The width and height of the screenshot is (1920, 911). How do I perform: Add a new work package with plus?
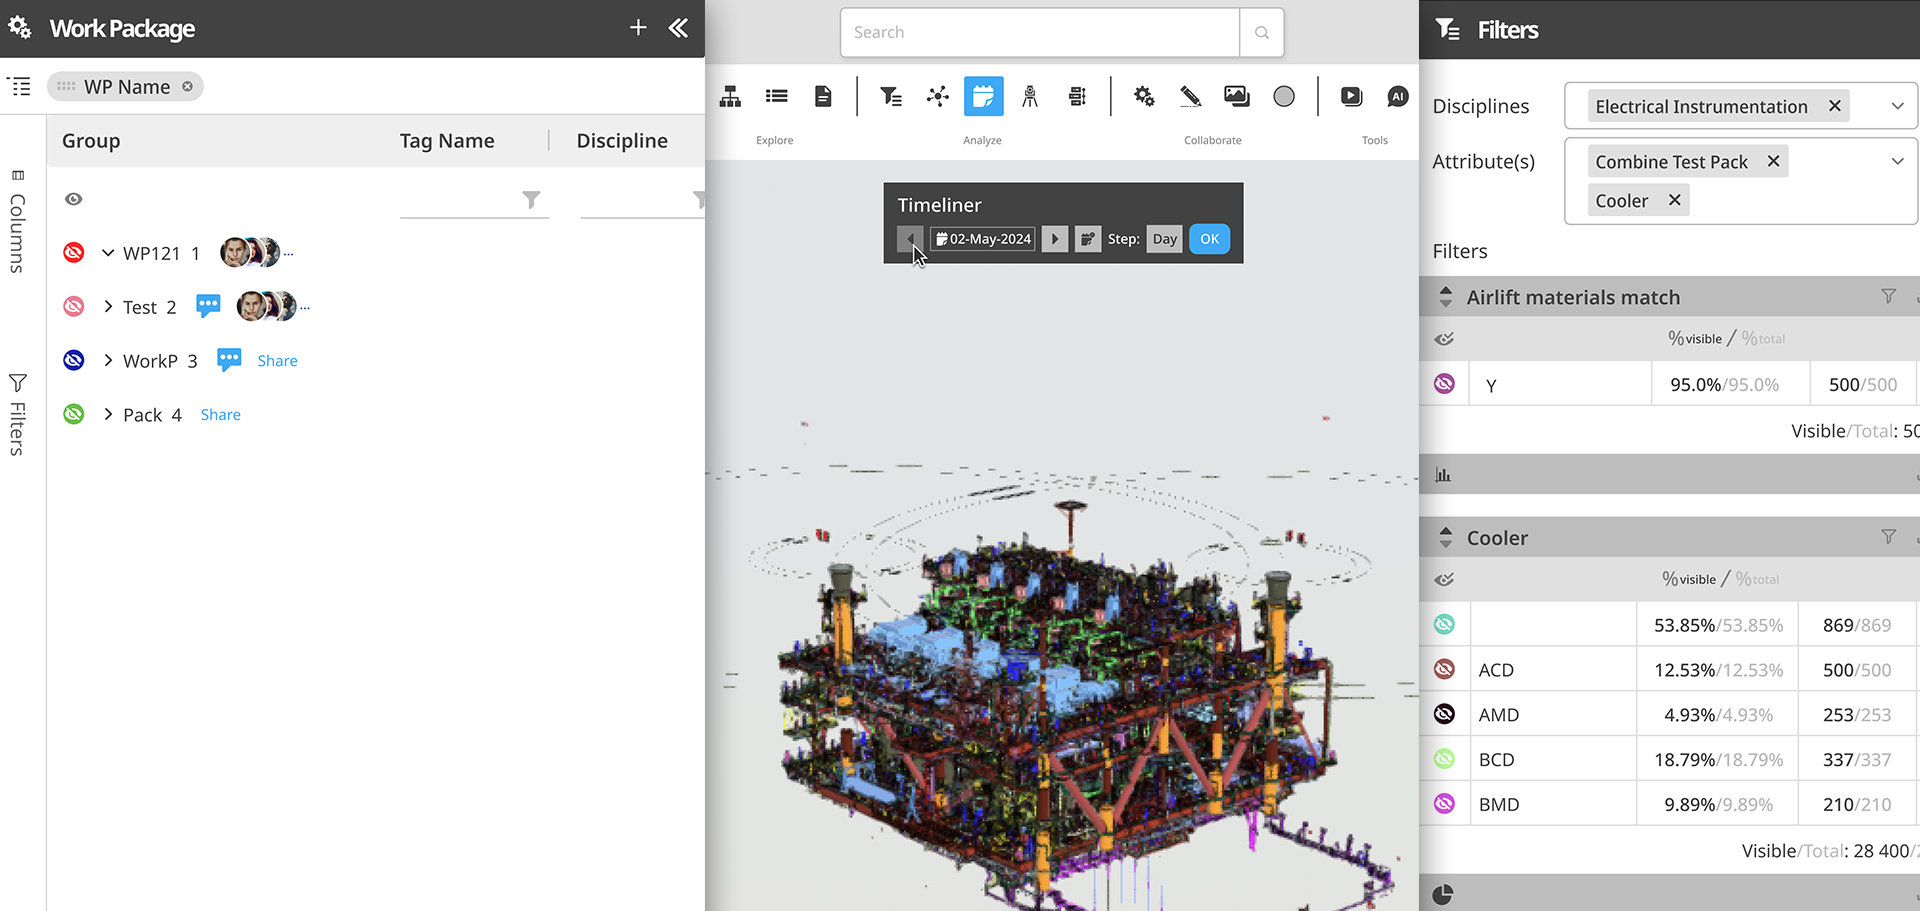coord(638,28)
